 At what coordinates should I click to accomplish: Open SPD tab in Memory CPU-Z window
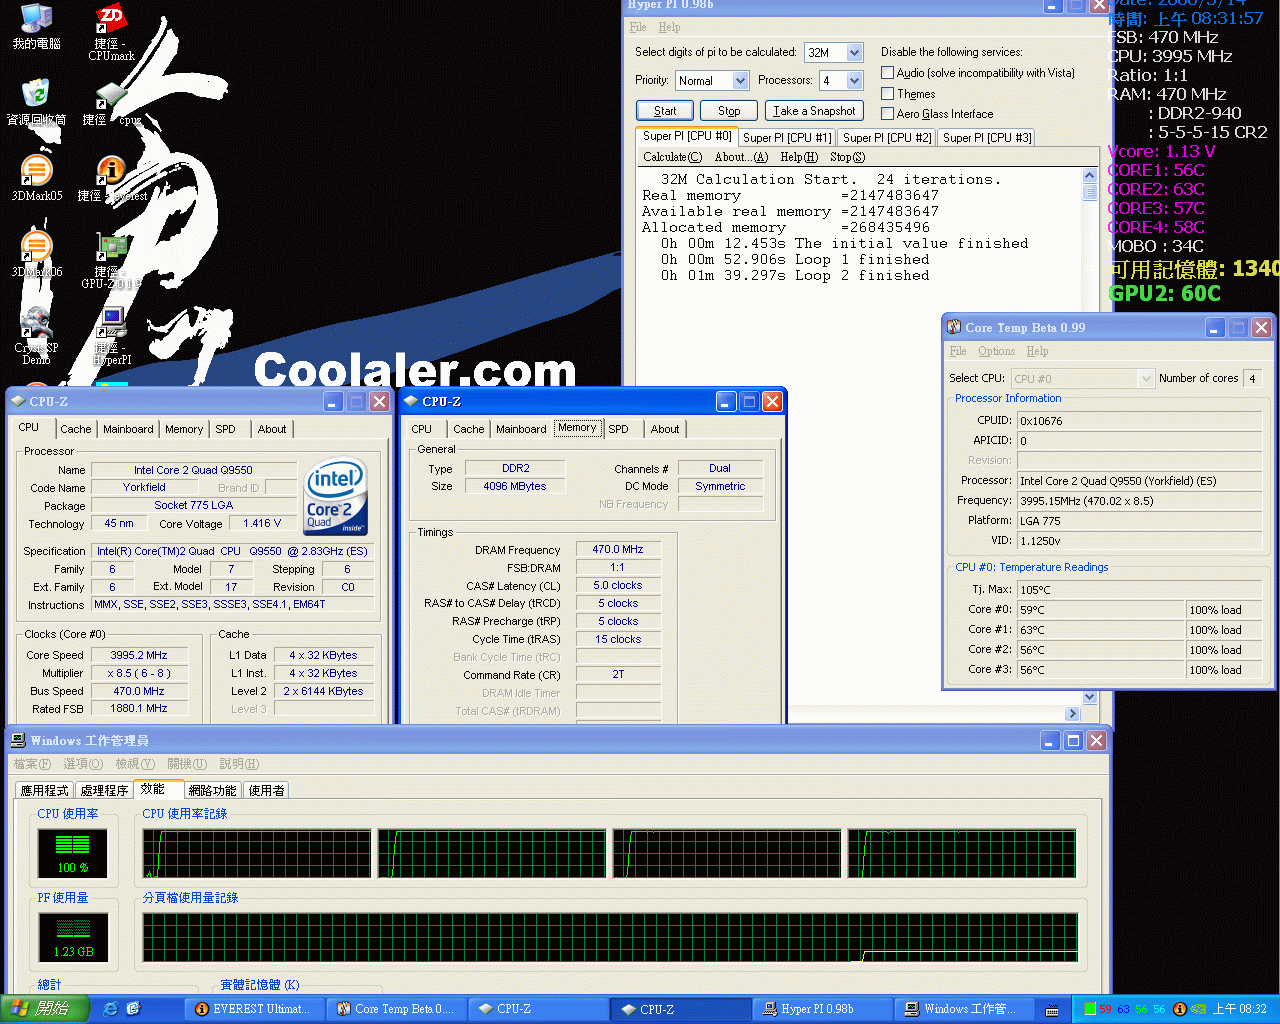(619, 429)
